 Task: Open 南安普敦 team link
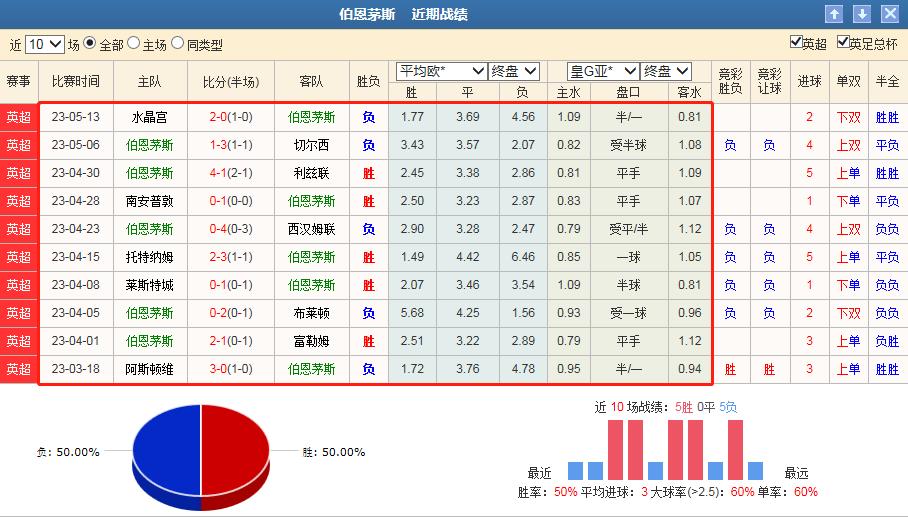[x=149, y=201]
